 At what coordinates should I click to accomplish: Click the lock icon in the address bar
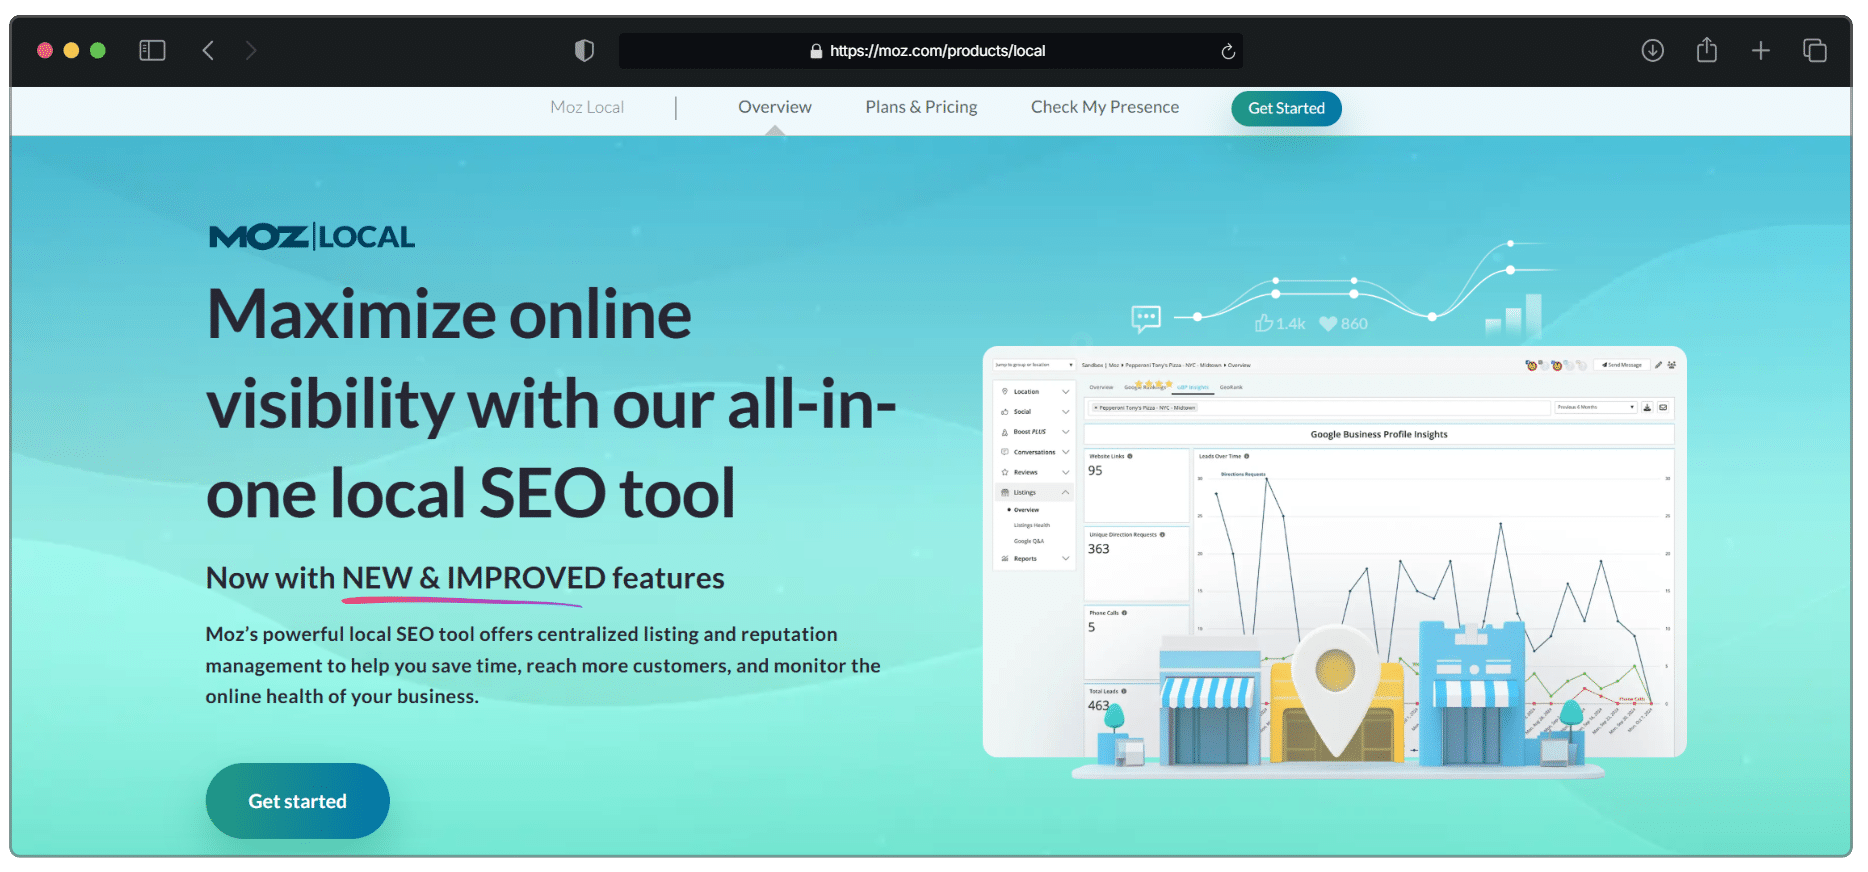pyautogui.click(x=816, y=51)
